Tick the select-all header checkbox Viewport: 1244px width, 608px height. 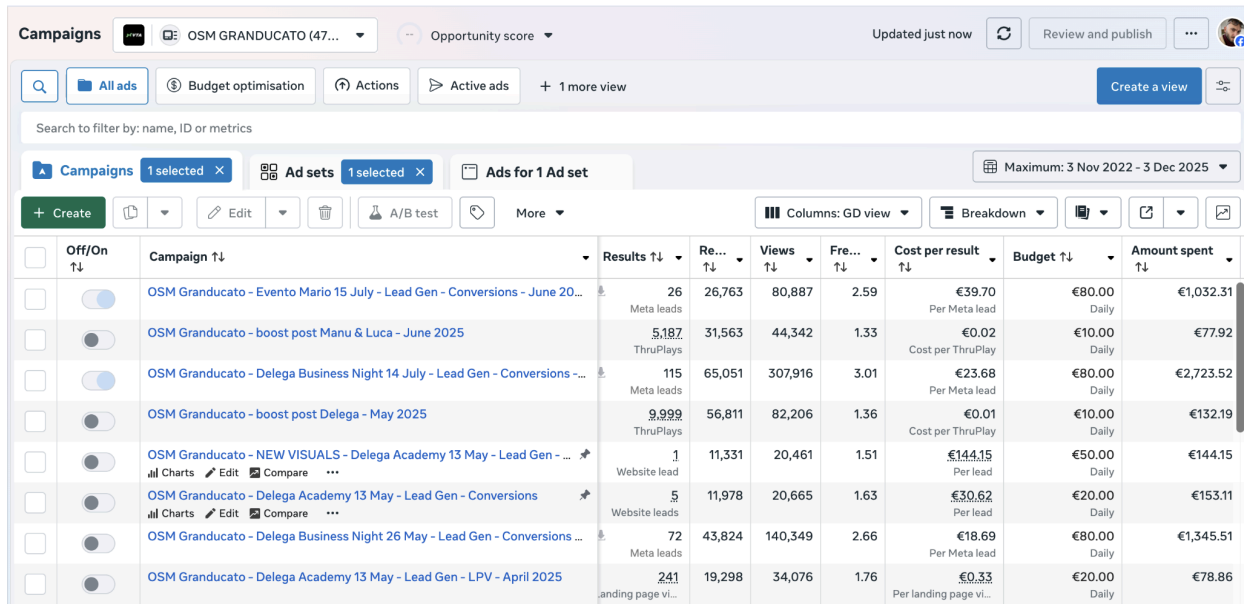click(35, 258)
